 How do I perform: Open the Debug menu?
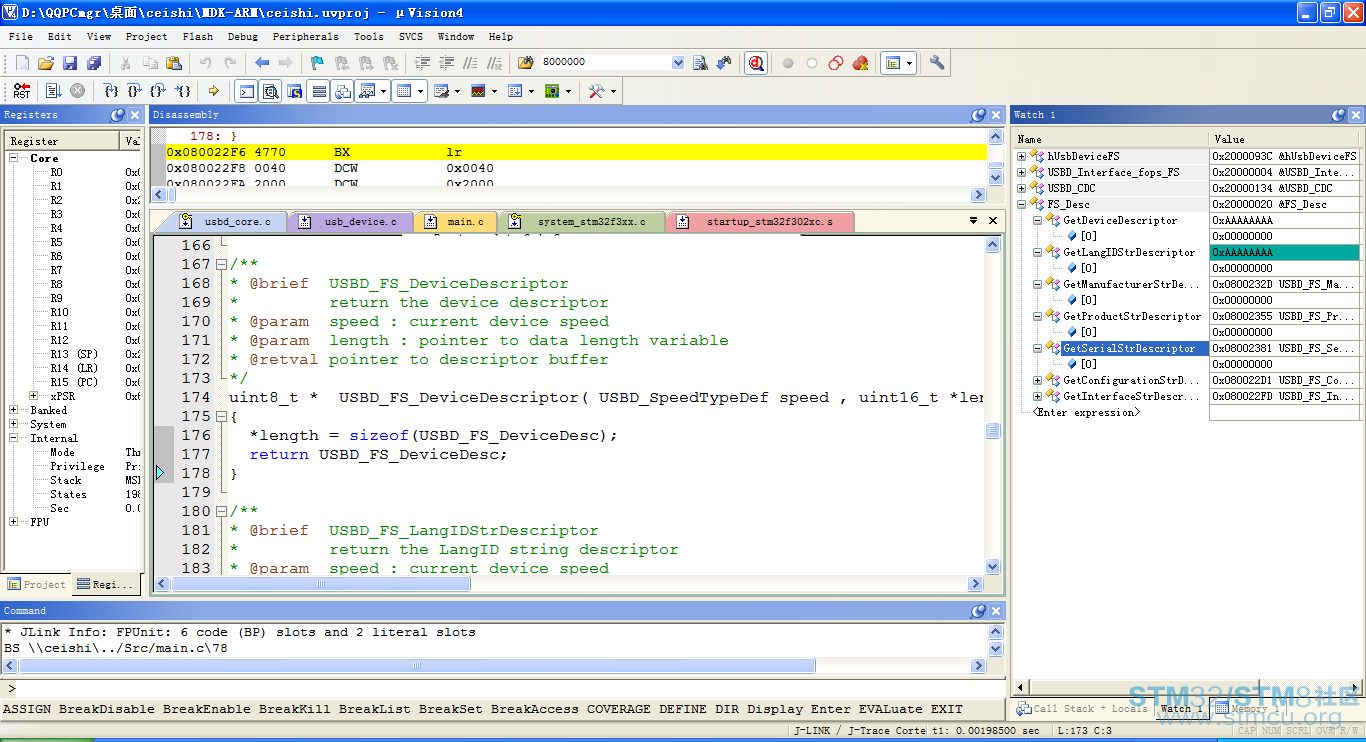tap(242, 36)
